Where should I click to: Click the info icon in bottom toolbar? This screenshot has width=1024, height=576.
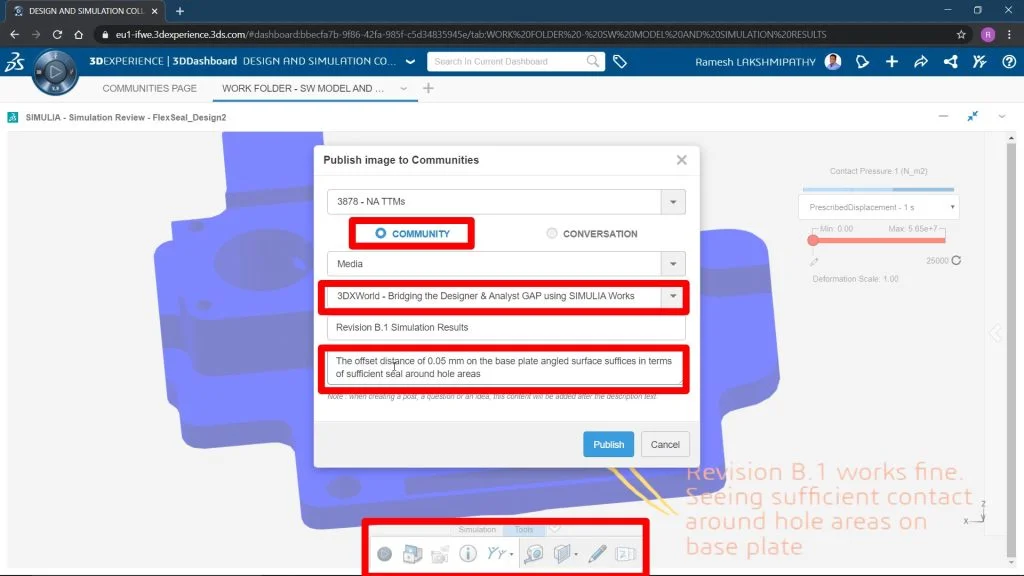[x=467, y=554]
